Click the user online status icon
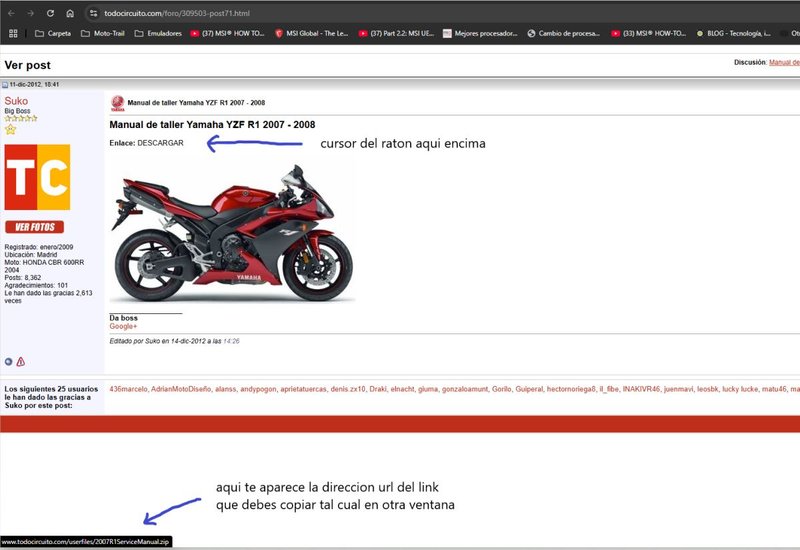800x550 pixels. [8, 362]
